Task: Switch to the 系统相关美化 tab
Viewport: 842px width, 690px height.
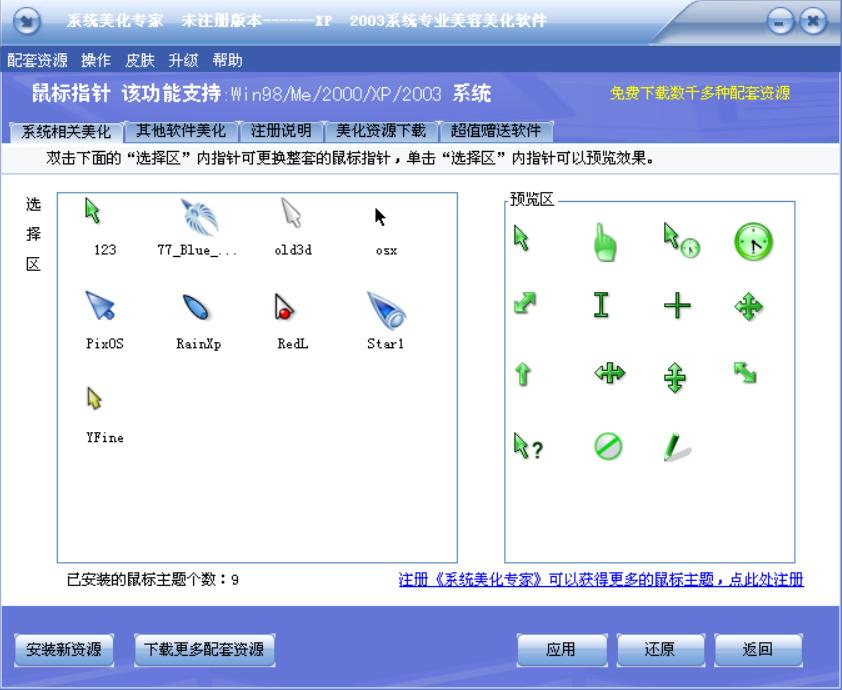Action: coord(67,132)
